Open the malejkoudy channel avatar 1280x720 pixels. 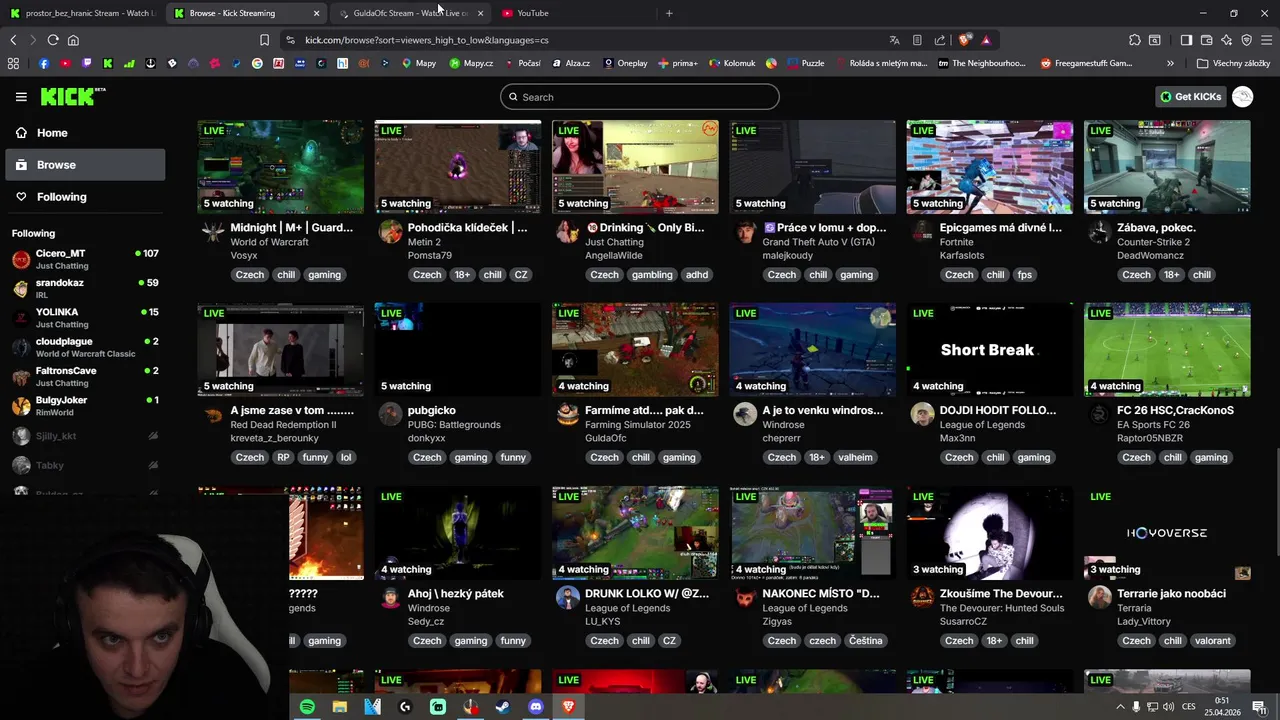745,232
